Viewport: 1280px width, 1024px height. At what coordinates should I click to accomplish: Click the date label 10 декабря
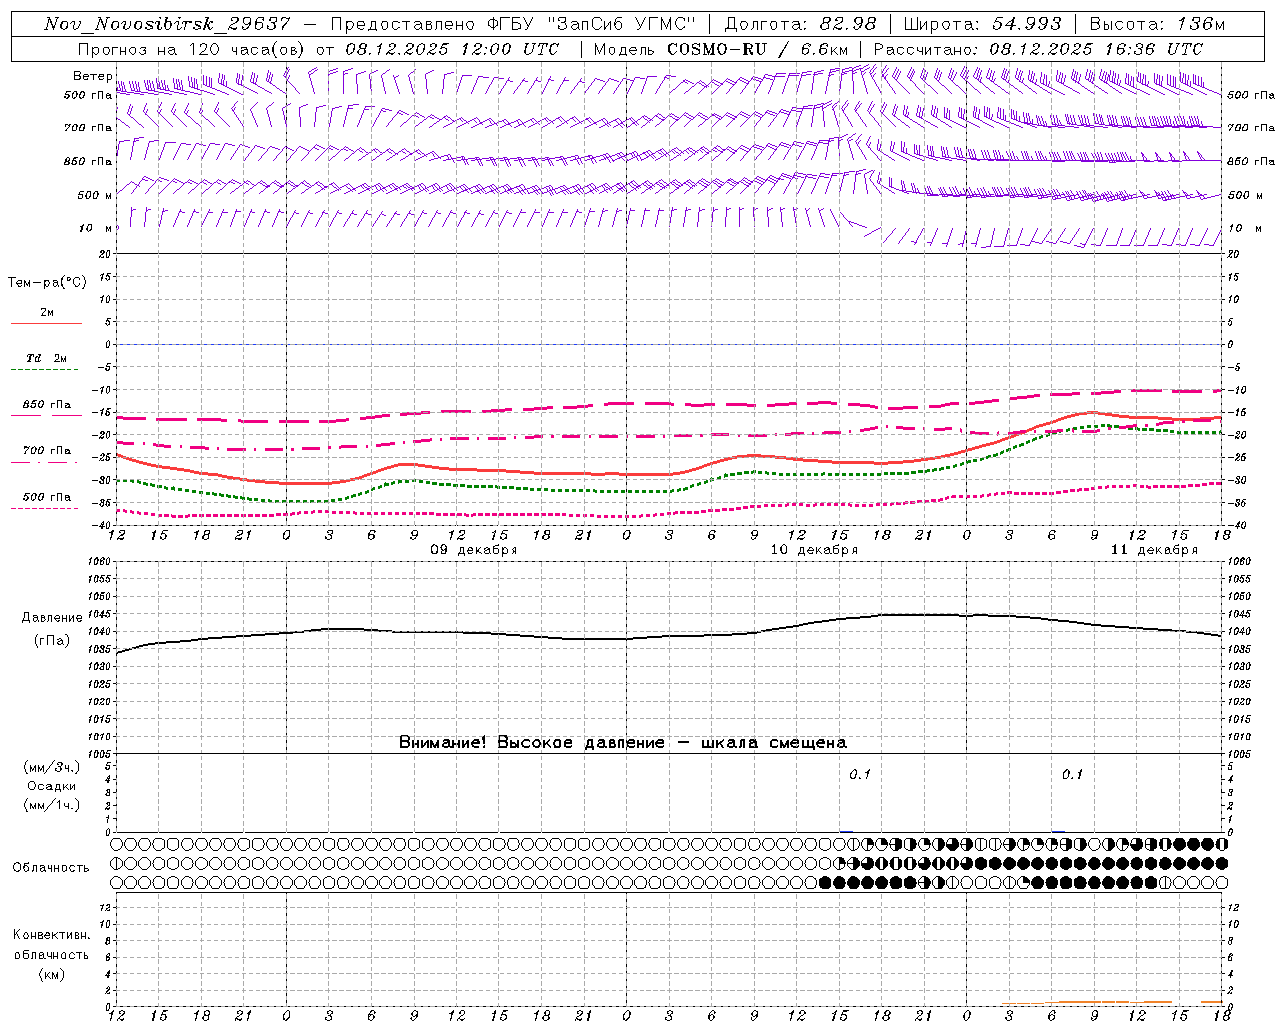pyautogui.click(x=814, y=550)
